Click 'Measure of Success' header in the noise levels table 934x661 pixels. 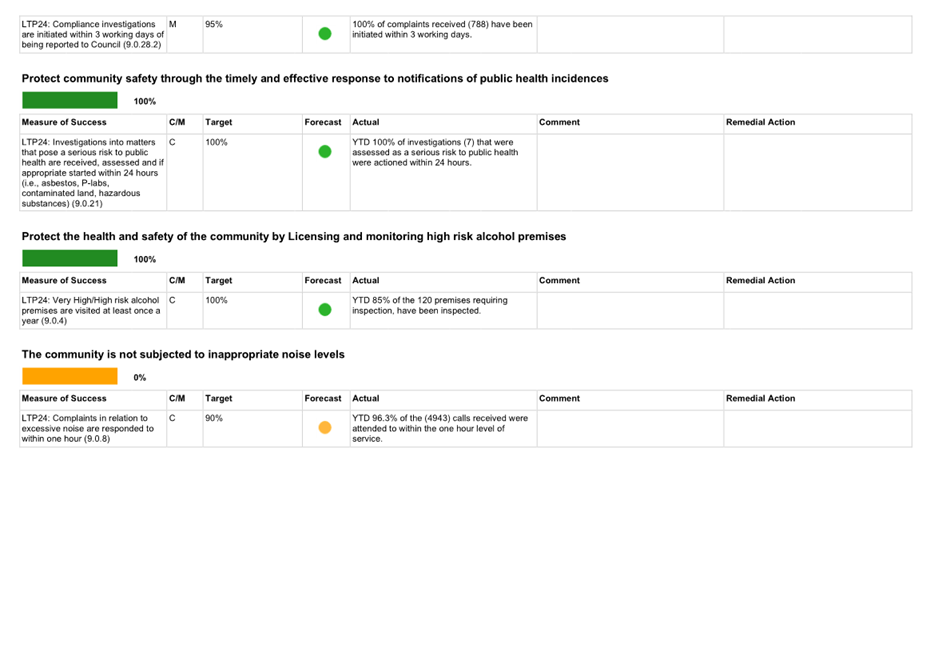point(64,398)
